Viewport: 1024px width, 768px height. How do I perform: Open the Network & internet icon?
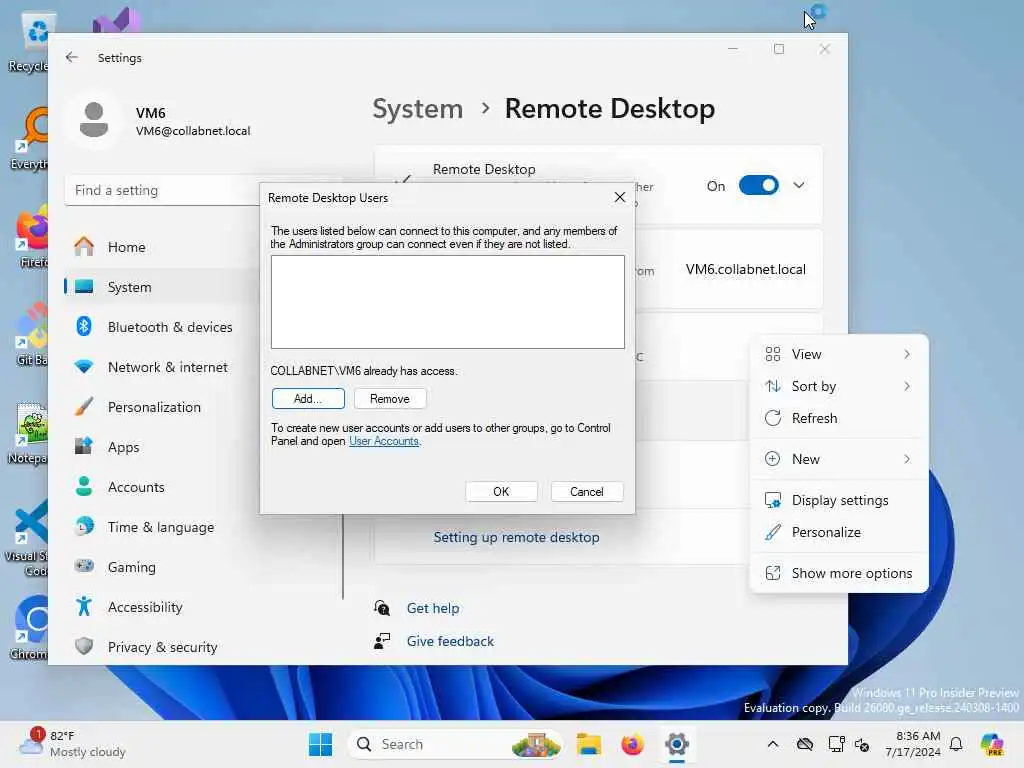(84, 367)
